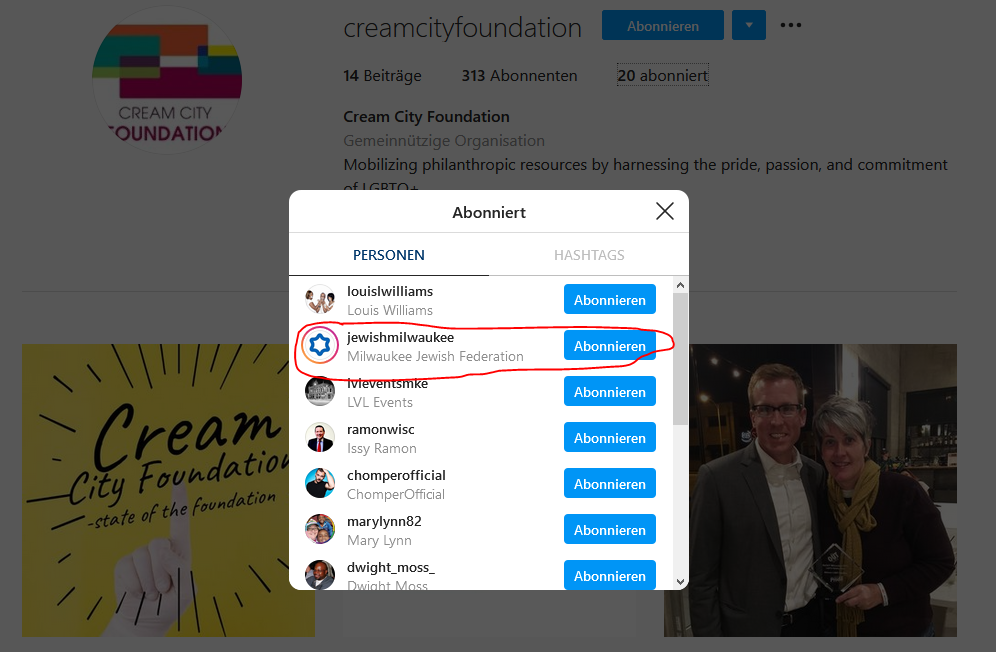Open the Cream City Foundation profile logo
The image size is (996, 652).
167,79
